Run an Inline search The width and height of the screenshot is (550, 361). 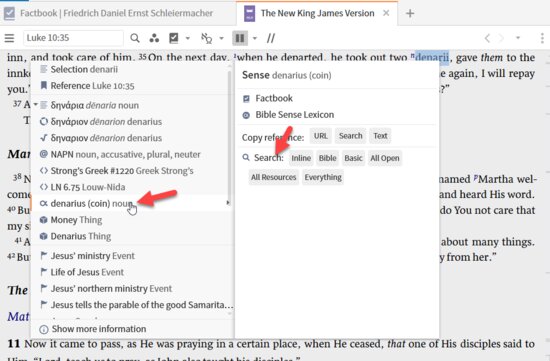point(301,158)
